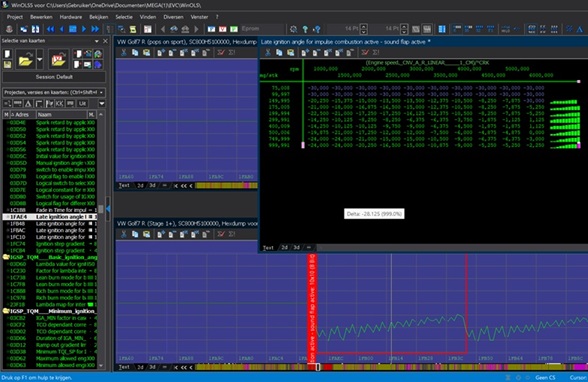Click the Adres column header
Image resolution: width=588 pixels, height=382 pixels.
(x=22, y=114)
